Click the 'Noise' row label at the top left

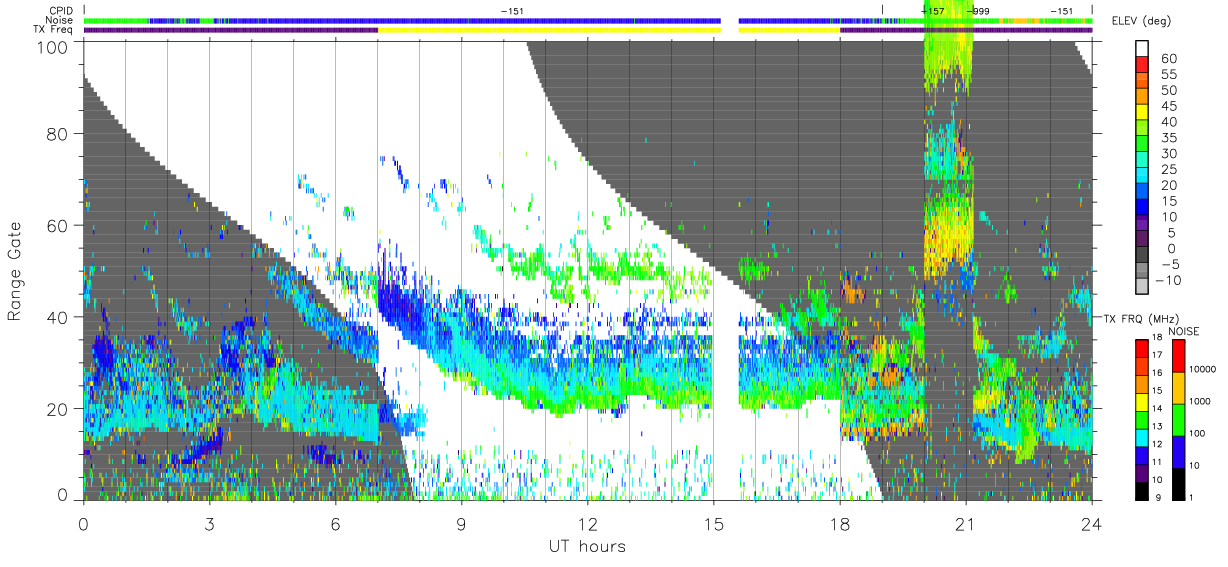(60, 20)
